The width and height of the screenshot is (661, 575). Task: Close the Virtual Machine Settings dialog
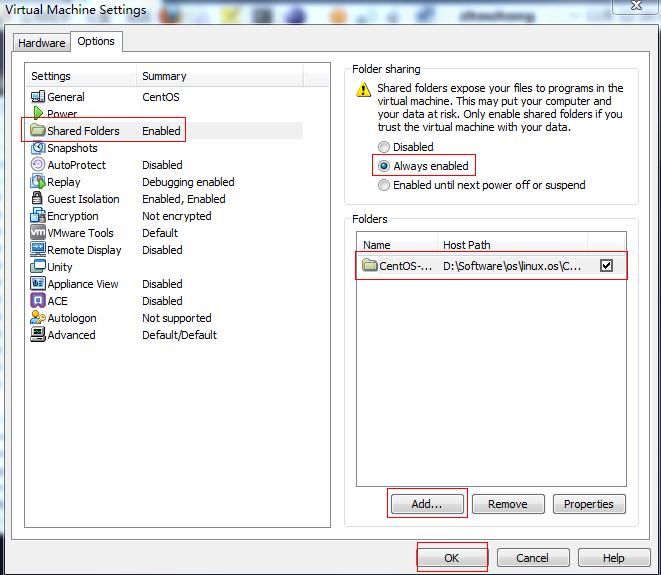click(636, 6)
